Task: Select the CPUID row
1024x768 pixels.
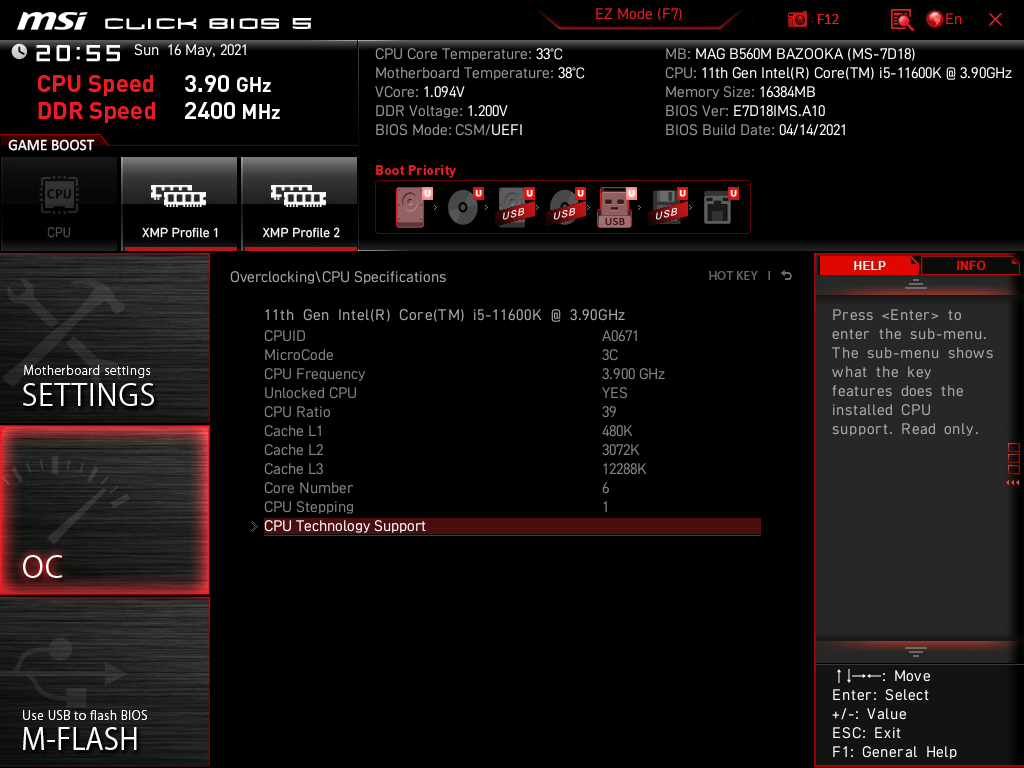Action: tap(512, 336)
